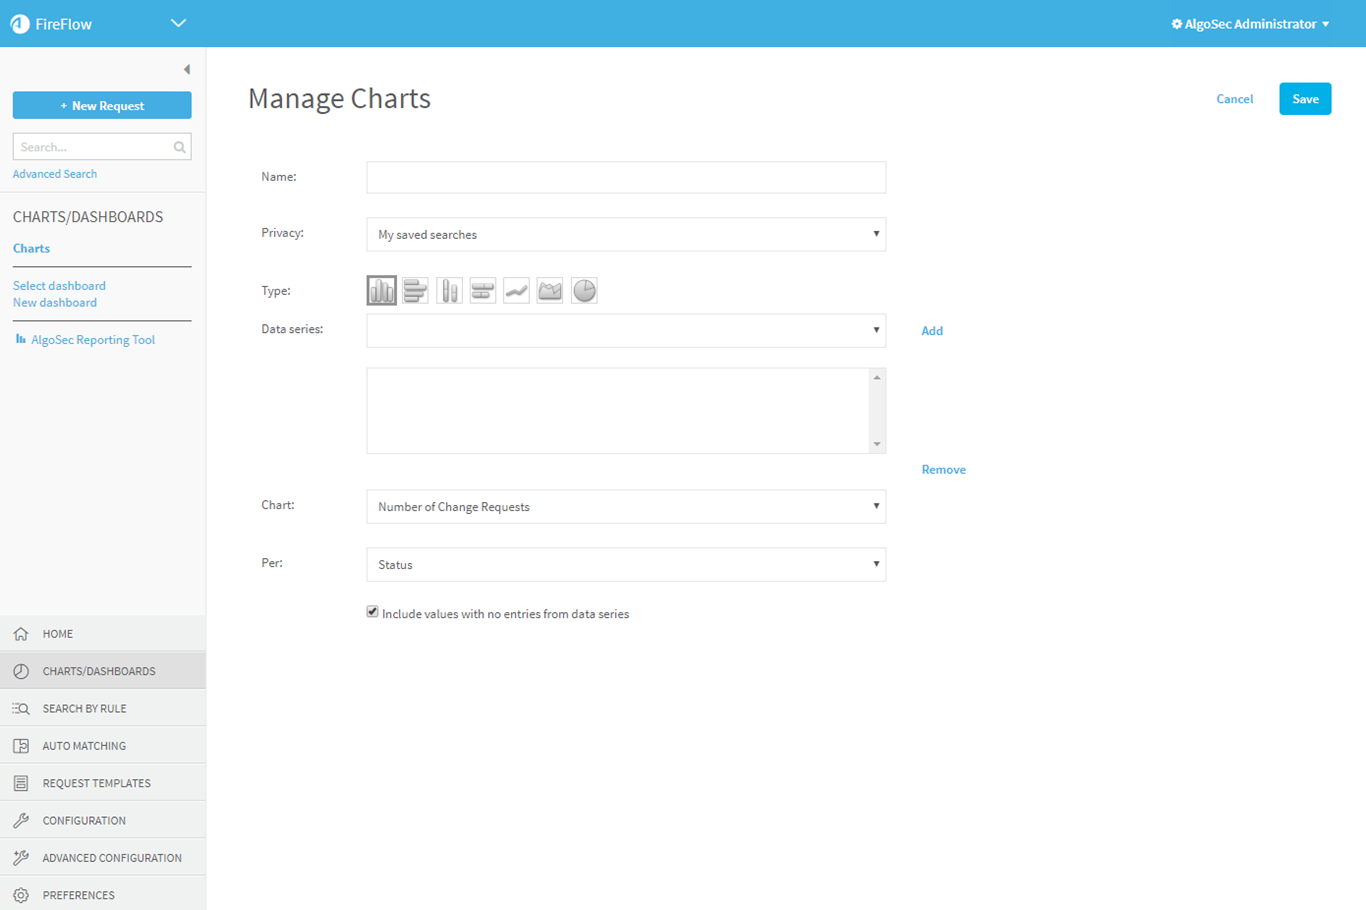
Task: Collapse the left sidebar with the arrow
Action: pos(187,70)
